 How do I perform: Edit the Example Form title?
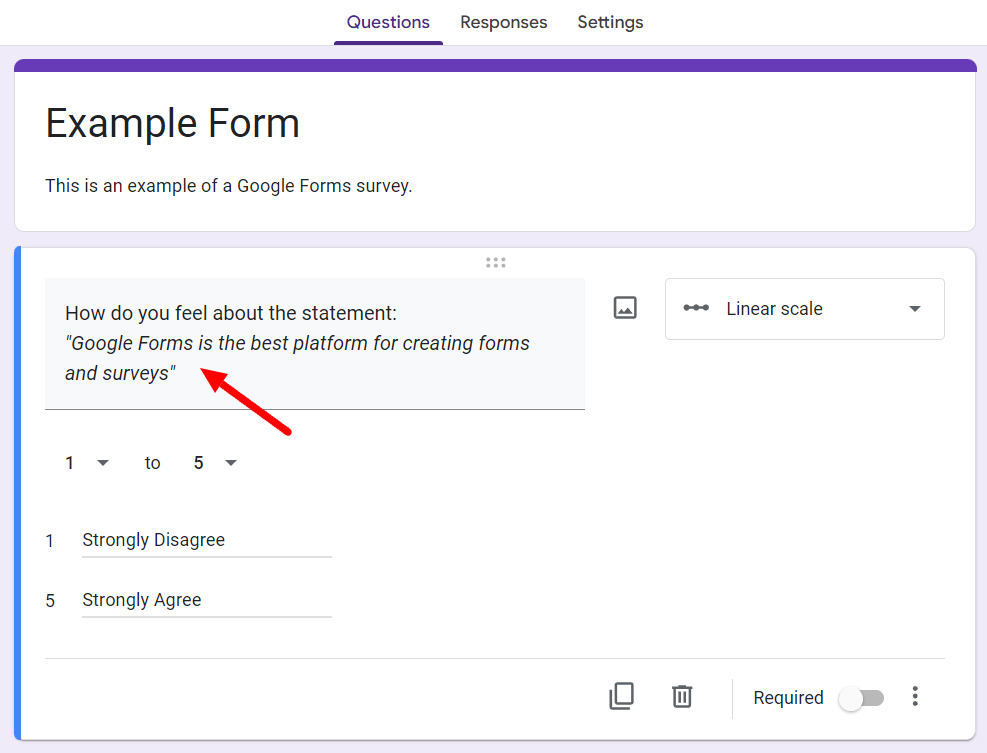[x=172, y=123]
